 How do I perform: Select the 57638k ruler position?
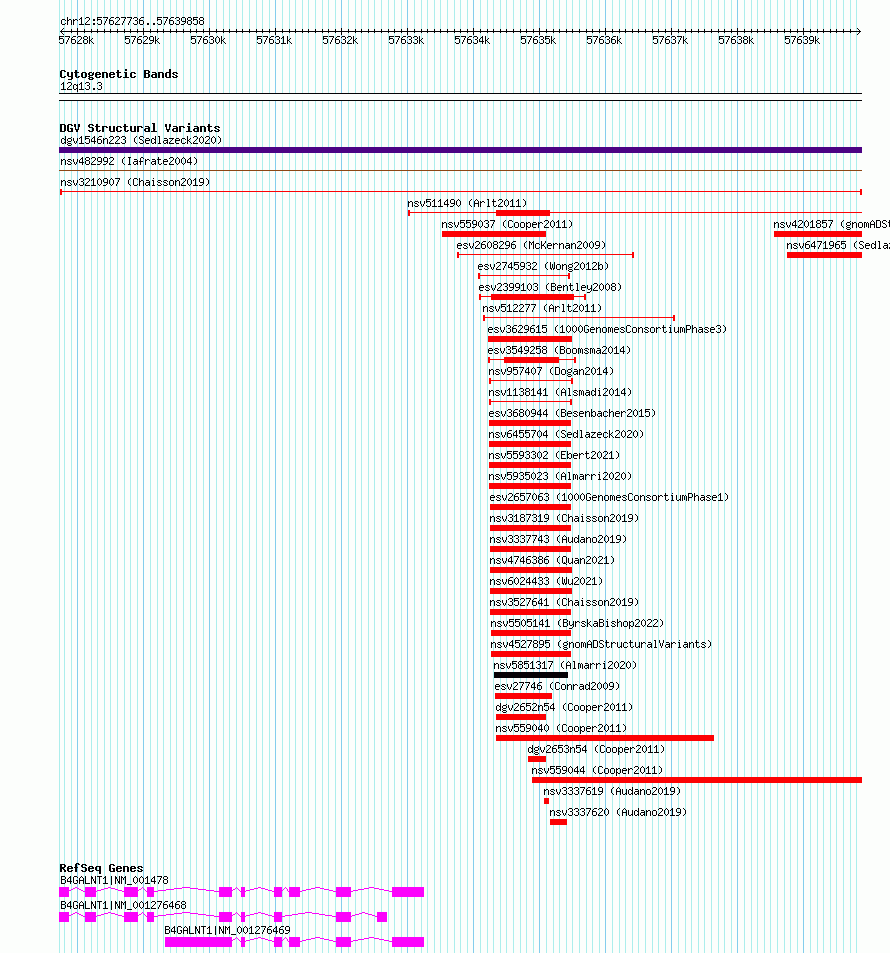coord(736,41)
